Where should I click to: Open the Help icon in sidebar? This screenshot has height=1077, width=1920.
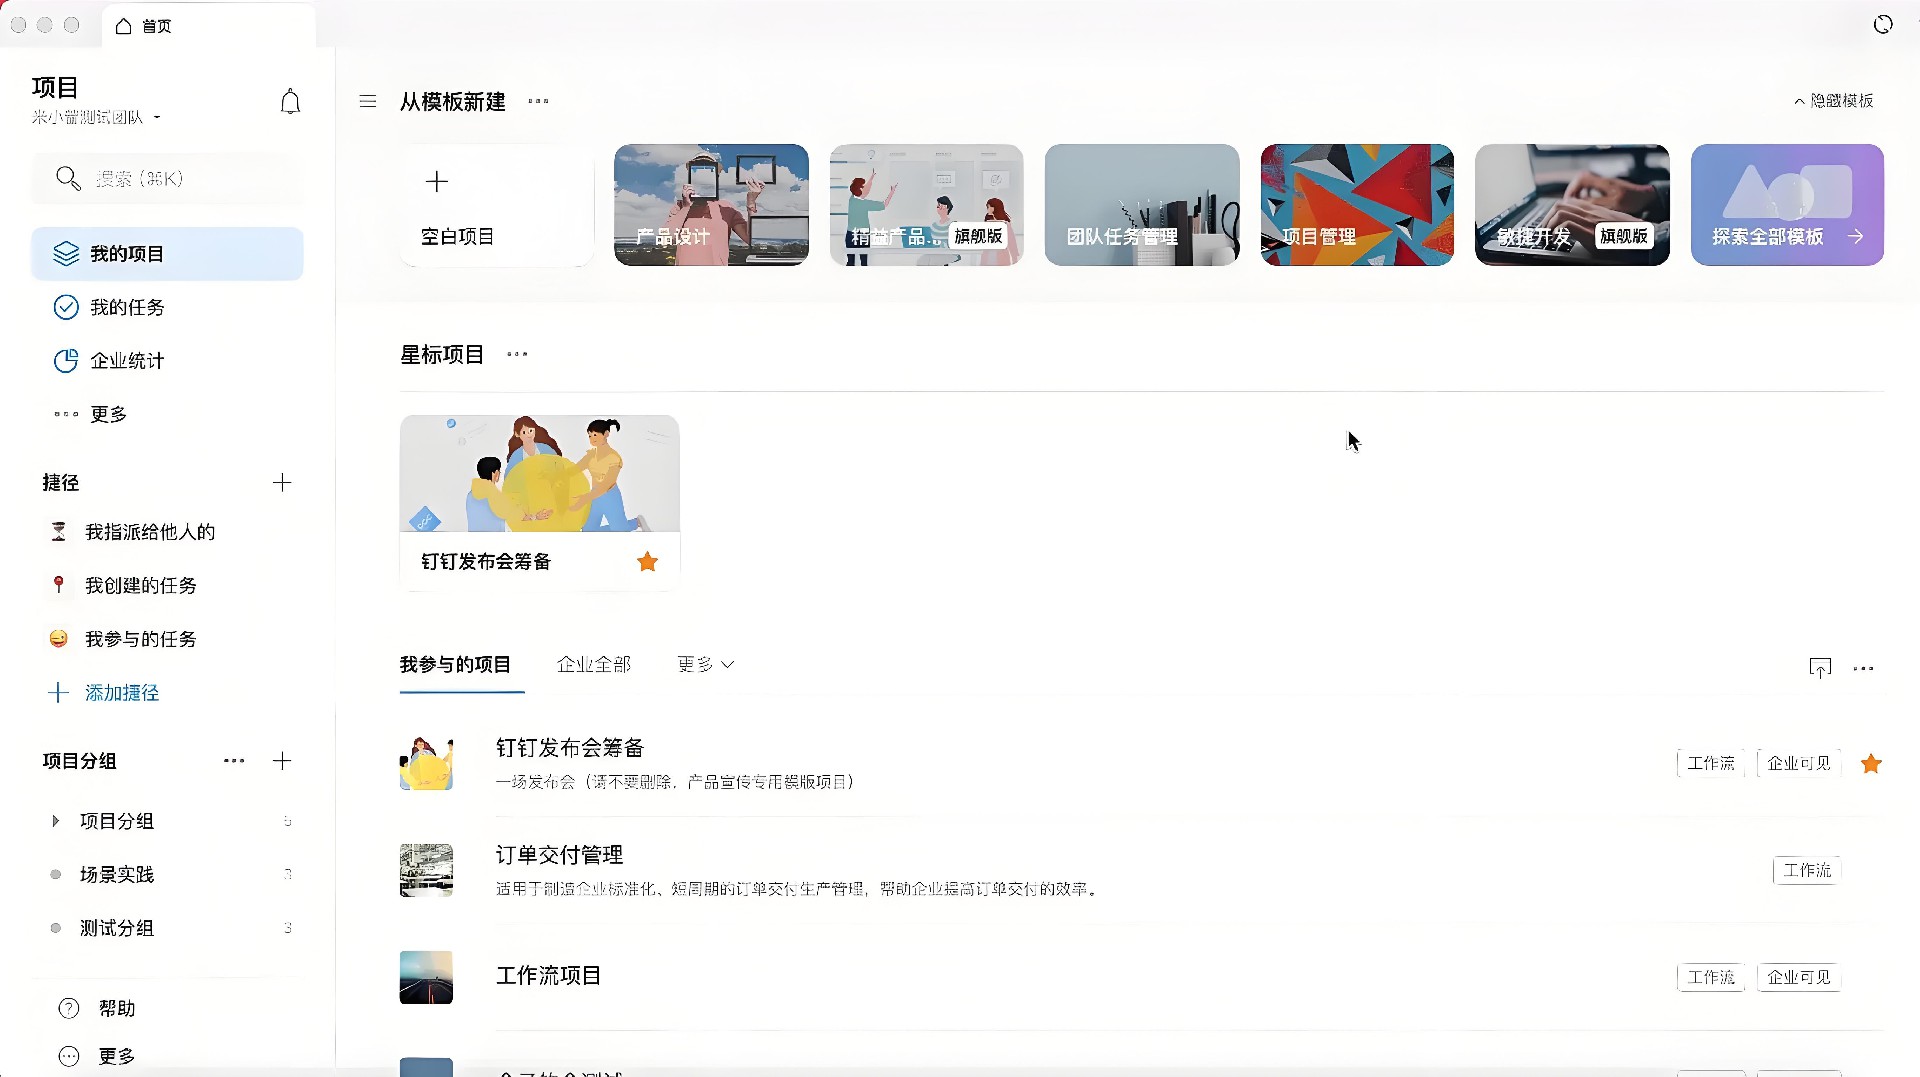(69, 1008)
